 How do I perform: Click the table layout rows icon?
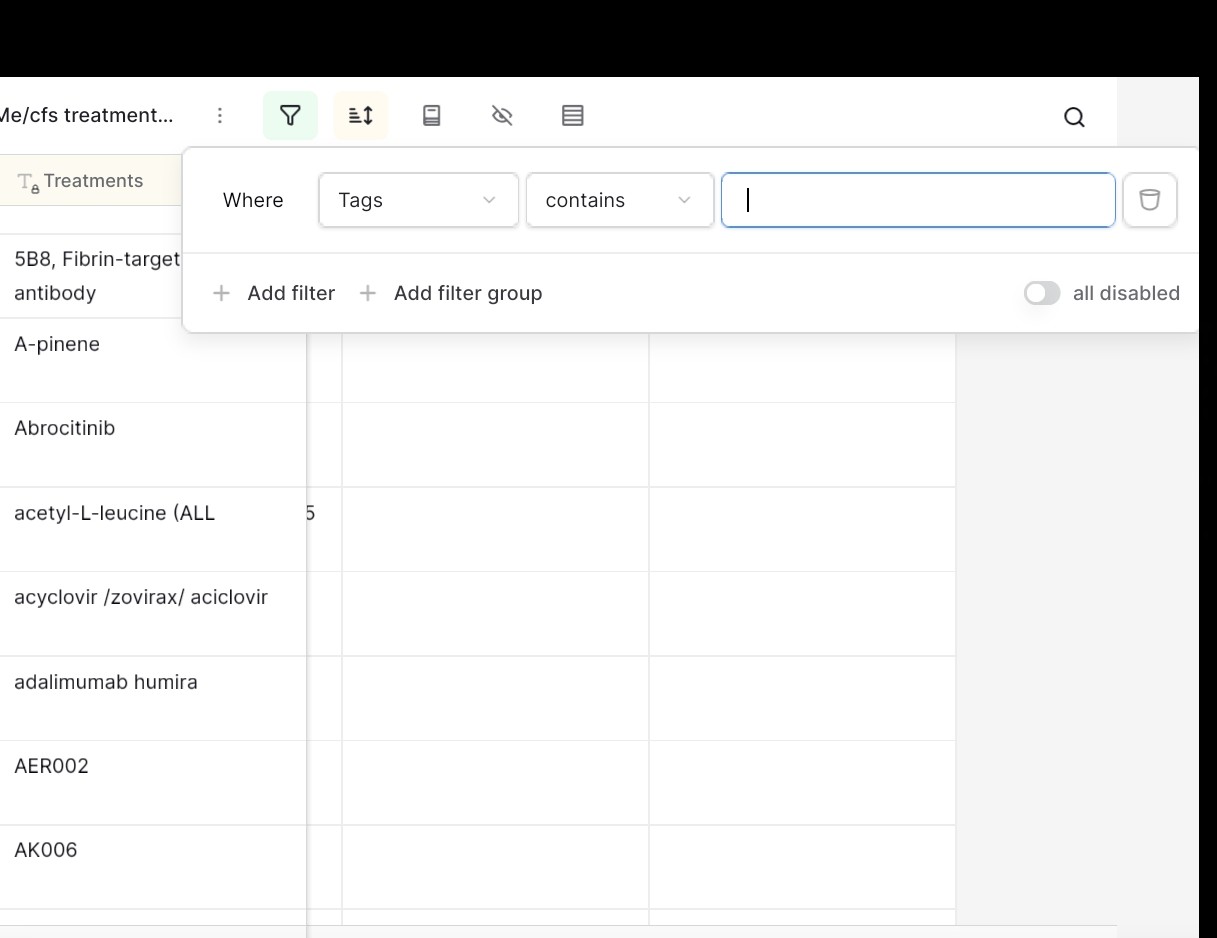(x=572, y=116)
